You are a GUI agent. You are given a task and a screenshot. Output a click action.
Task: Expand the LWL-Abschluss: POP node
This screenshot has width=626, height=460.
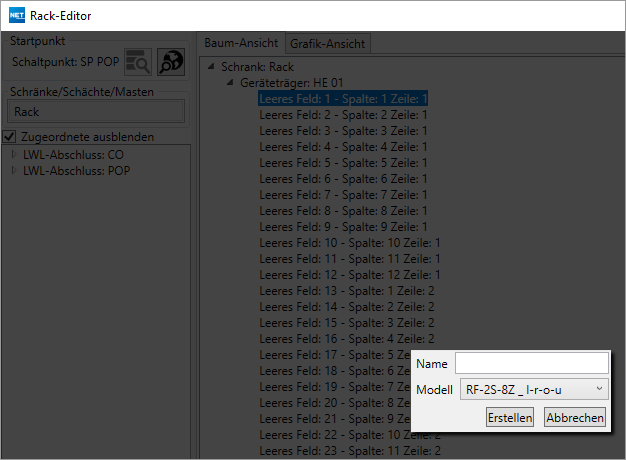point(14,171)
